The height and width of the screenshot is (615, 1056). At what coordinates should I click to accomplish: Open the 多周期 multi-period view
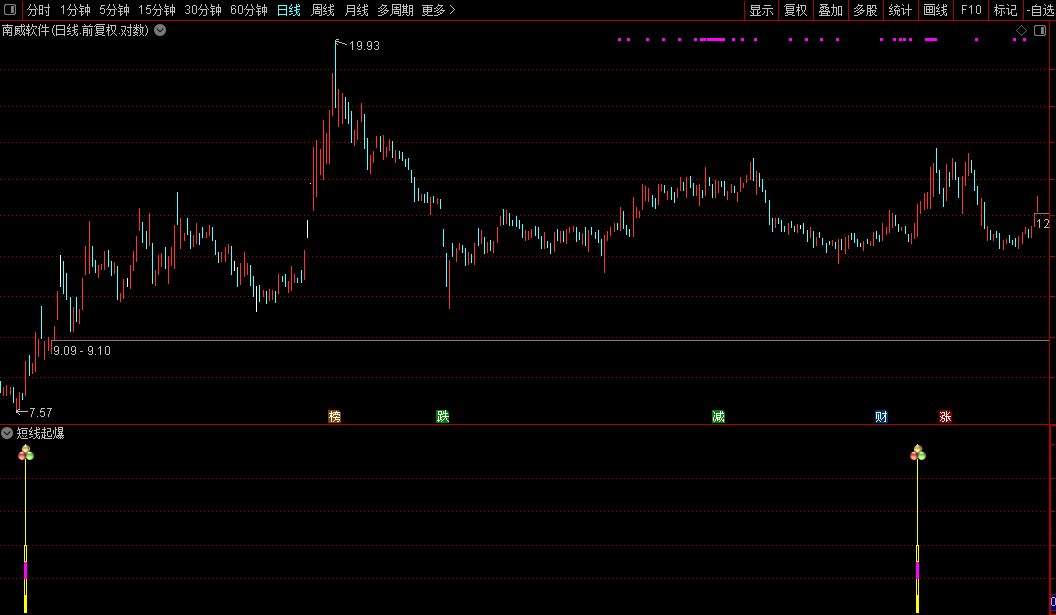click(x=395, y=10)
